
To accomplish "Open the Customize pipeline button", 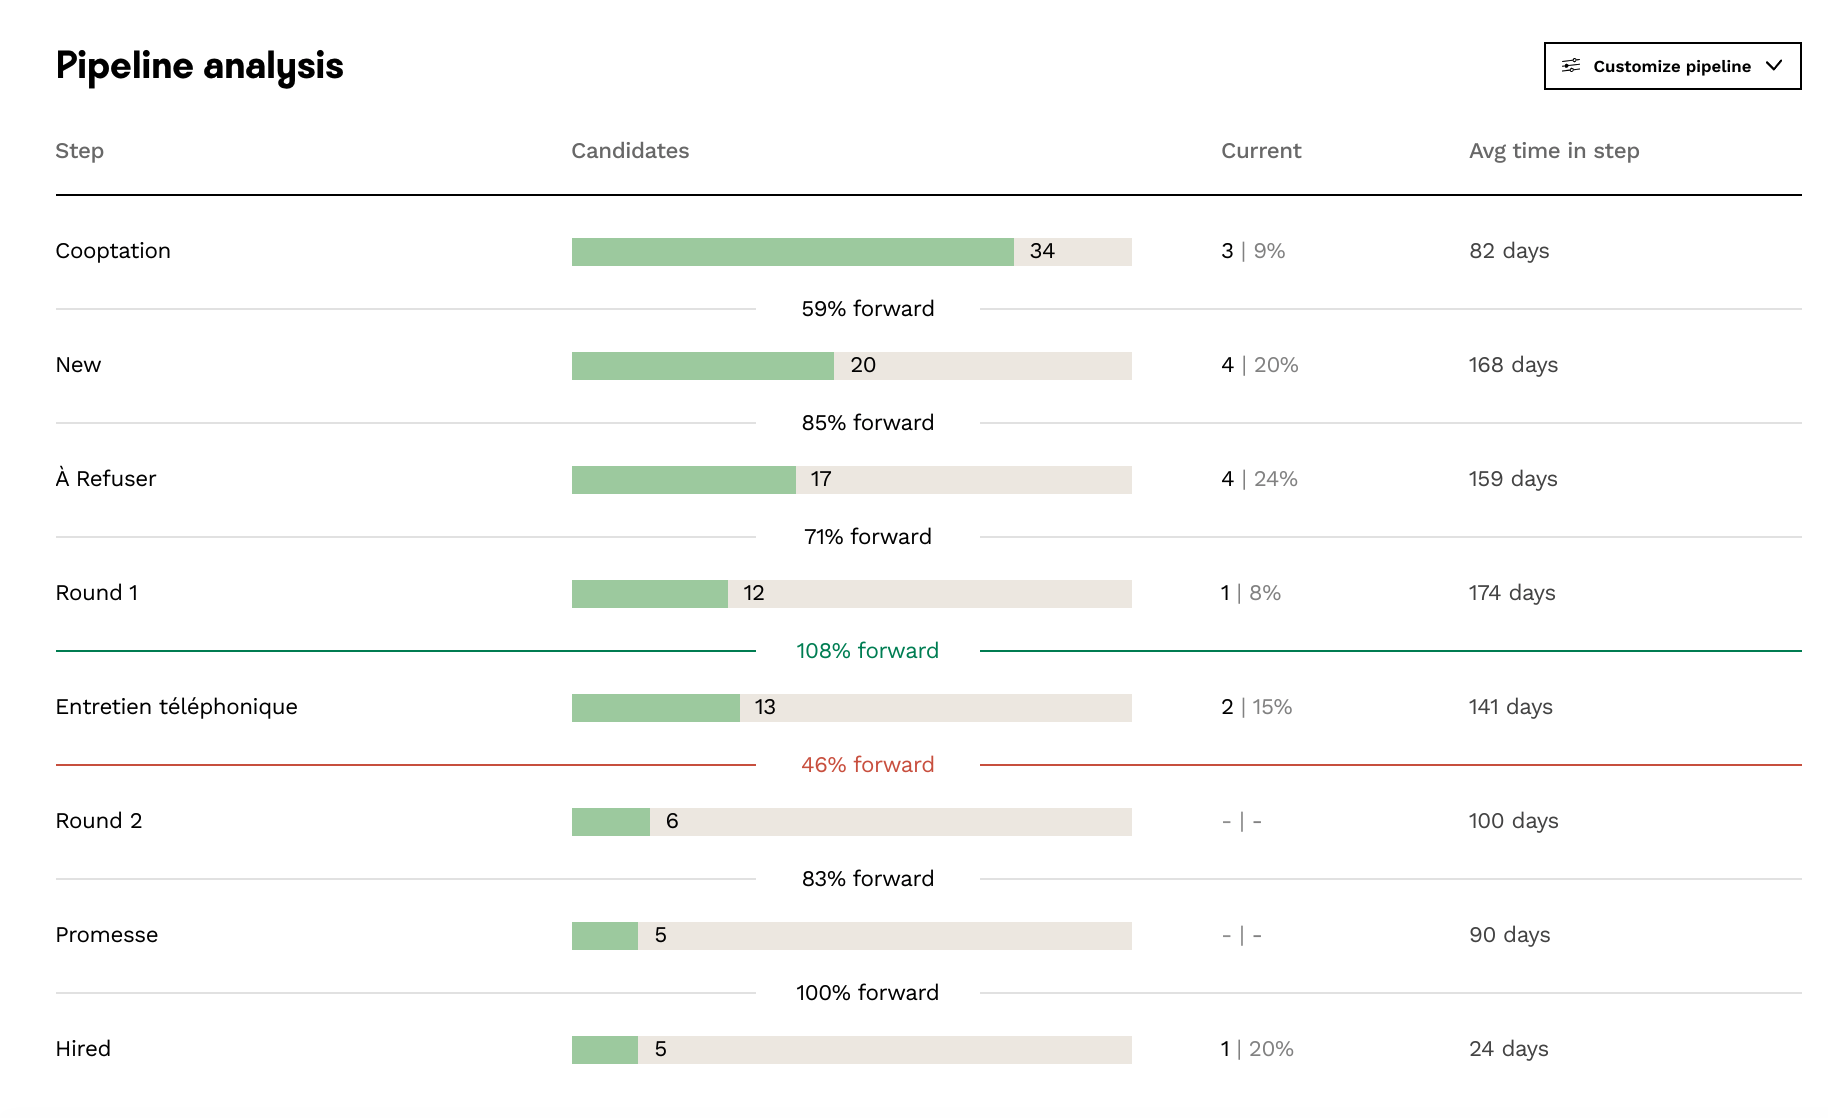I will (1671, 66).
